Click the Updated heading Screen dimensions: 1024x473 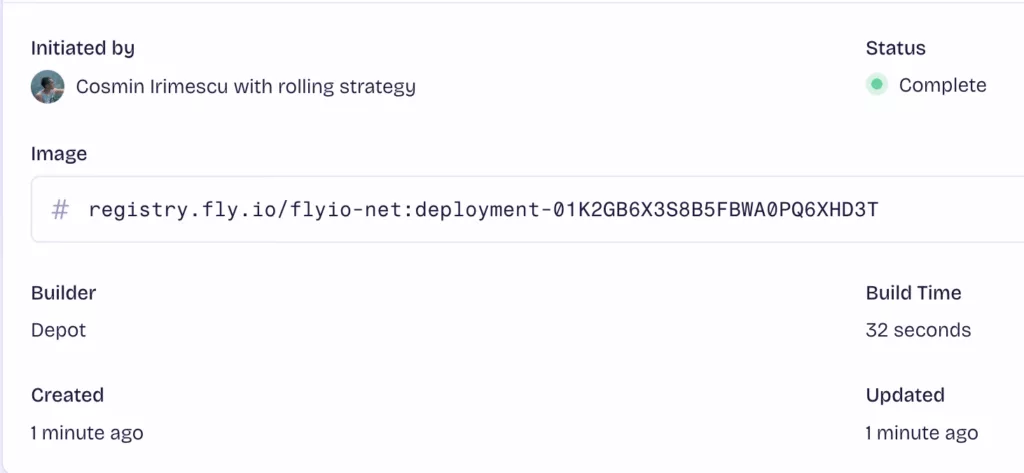point(904,395)
